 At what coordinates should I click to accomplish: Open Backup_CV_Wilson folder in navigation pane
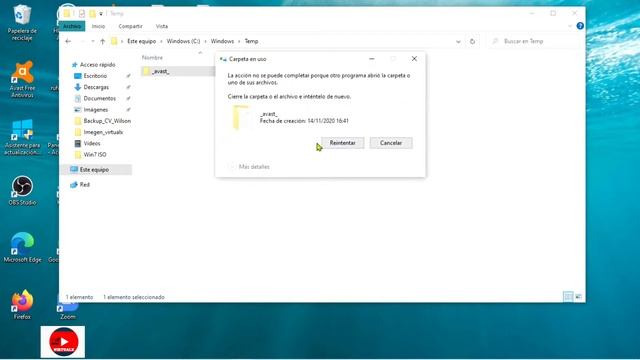click(x=102, y=121)
